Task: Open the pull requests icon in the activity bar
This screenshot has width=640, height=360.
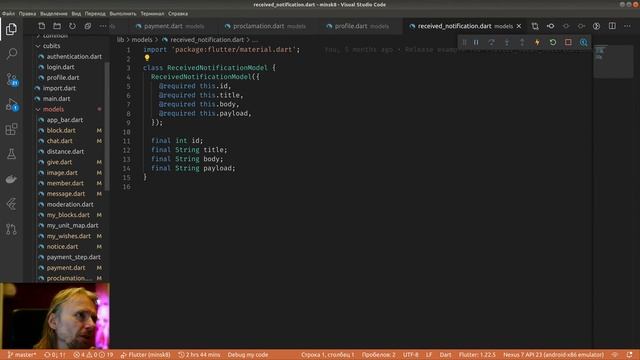Action: tap(11, 229)
